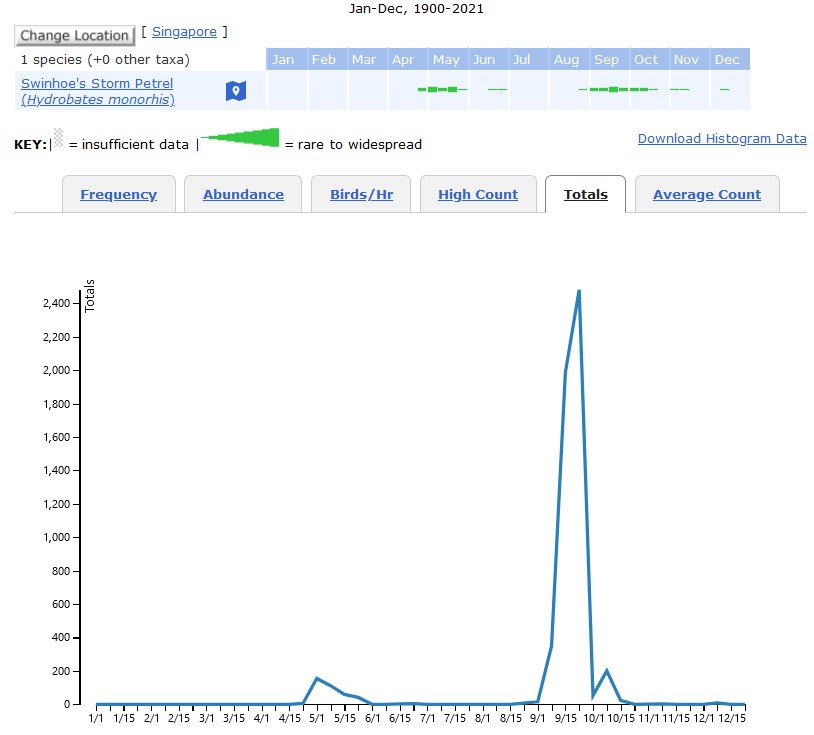Click the September peak on the line chart
The width and height of the screenshot is (814, 735).
pyautogui.click(x=579, y=292)
